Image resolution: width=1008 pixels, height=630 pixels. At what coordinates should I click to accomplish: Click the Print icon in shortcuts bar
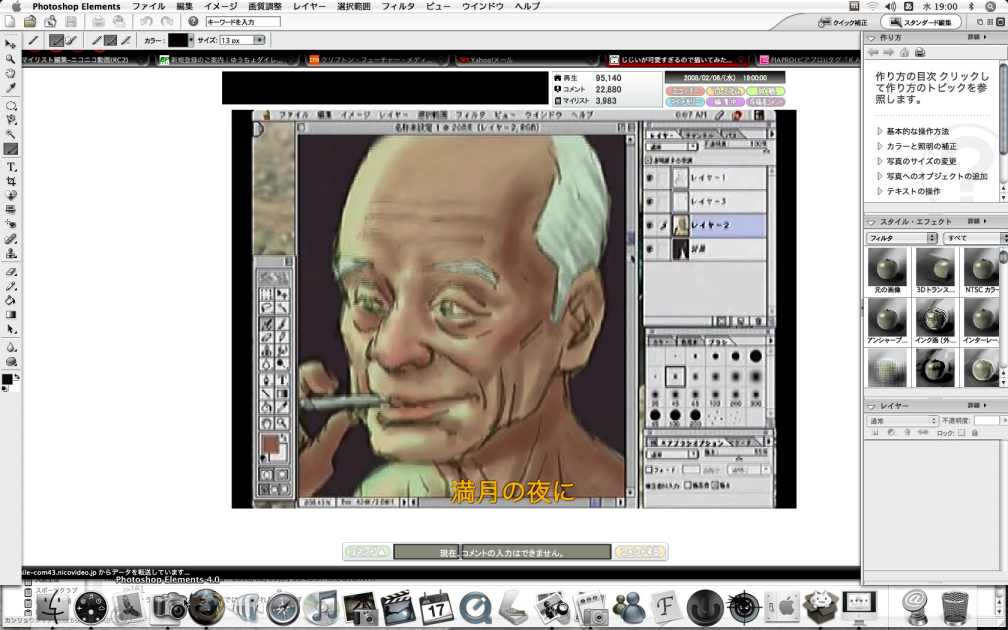coord(98,21)
